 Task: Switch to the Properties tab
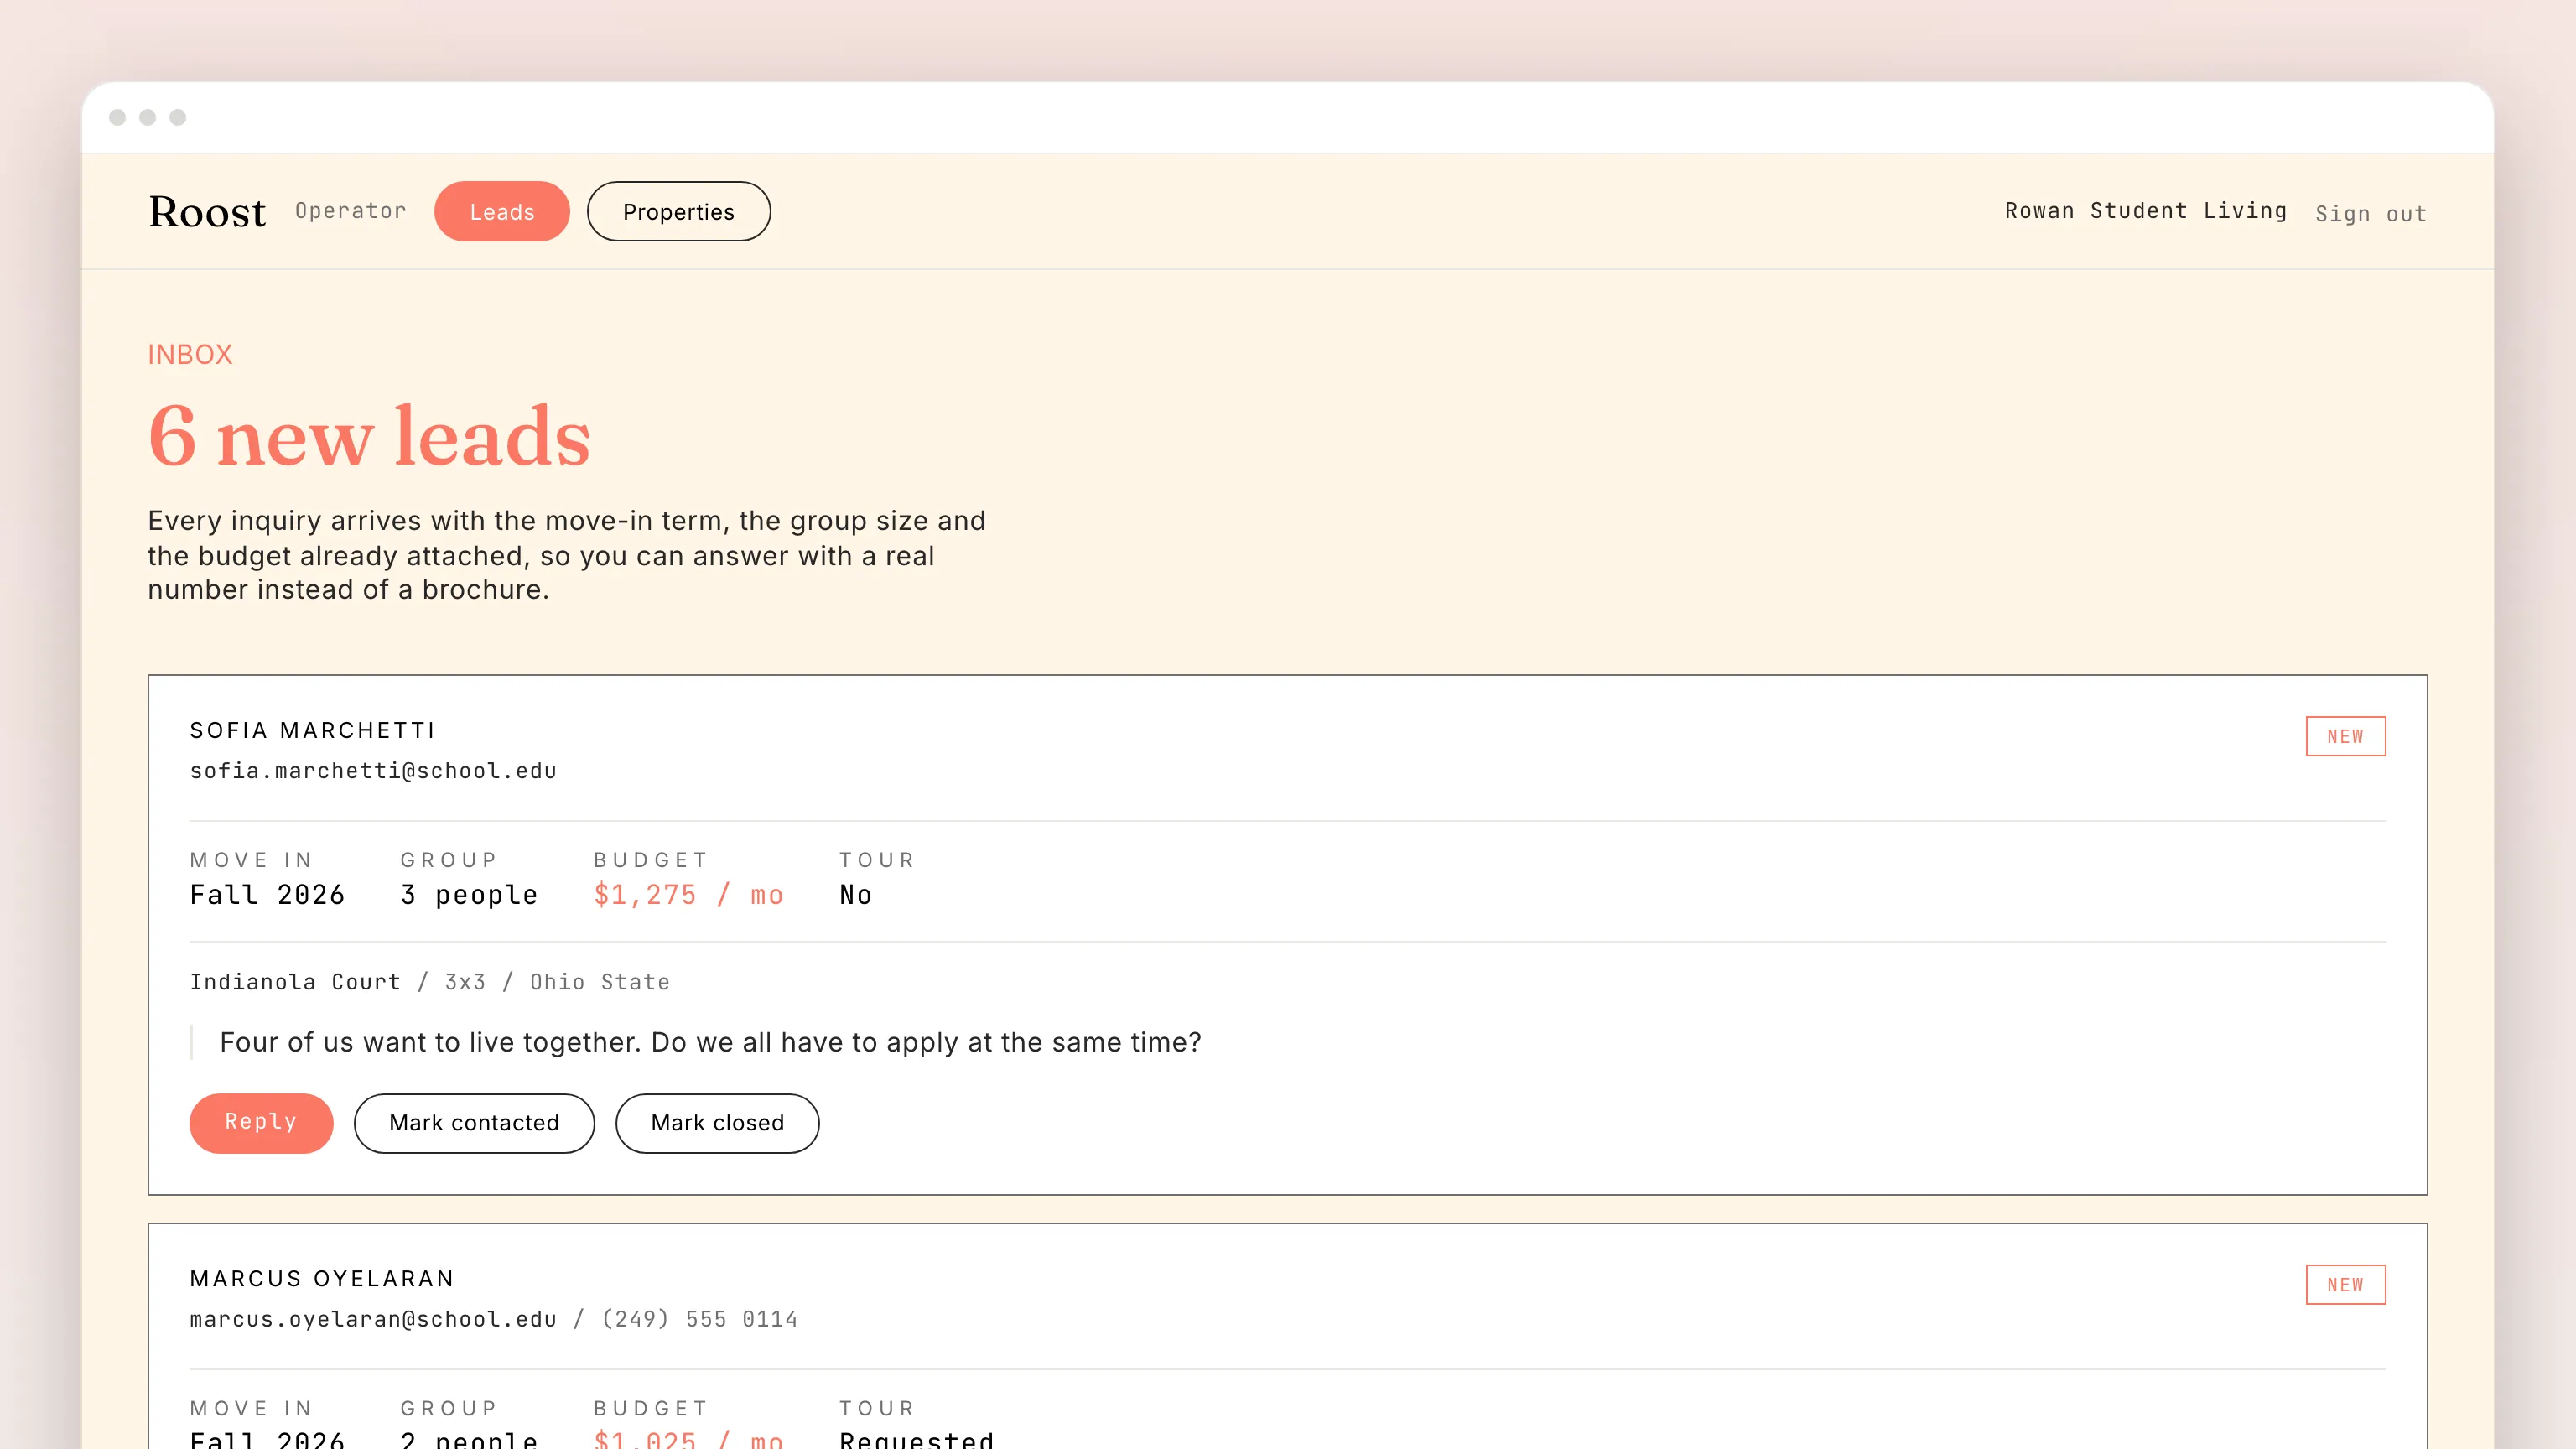click(x=678, y=211)
